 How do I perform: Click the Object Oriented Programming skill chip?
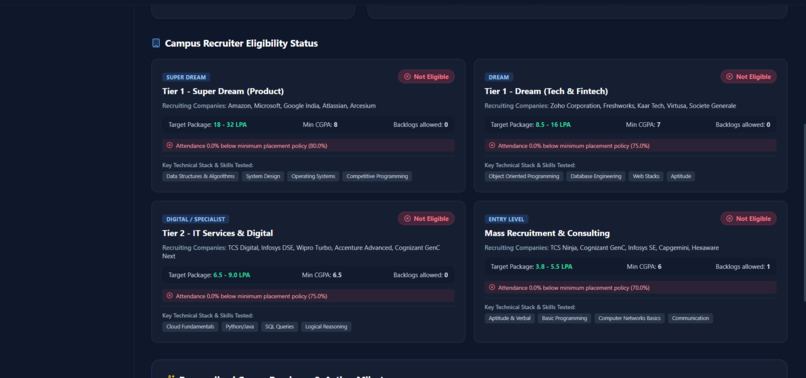pyautogui.click(x=524, y=176)
